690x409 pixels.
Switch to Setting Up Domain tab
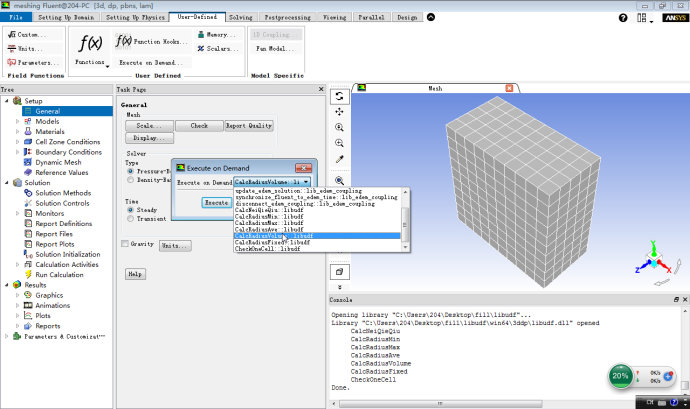pyautogui.click(x=66, y=17)
